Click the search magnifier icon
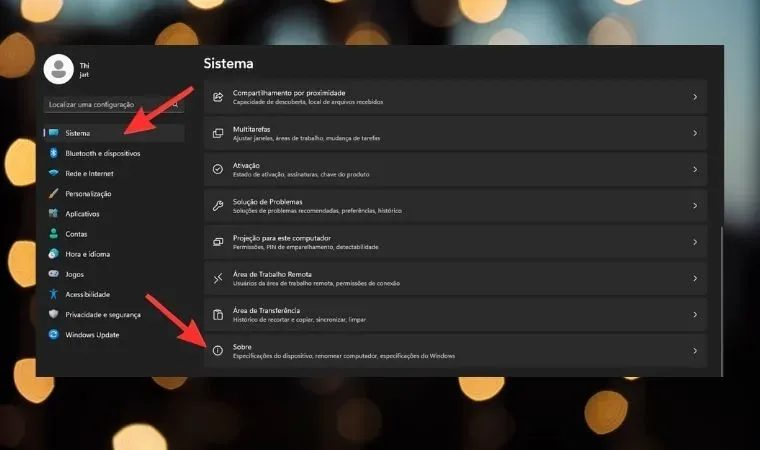The height and width of the screenshot is (450, 760). pos(175,104)
